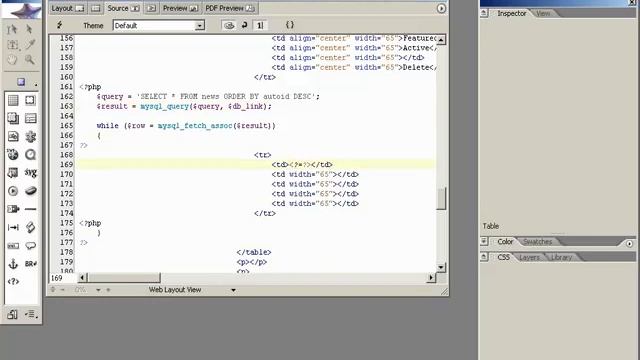Click zoom out minus button
Viewport: 640px width, 360px height.
pyautogui.click(x=62, y=290)
